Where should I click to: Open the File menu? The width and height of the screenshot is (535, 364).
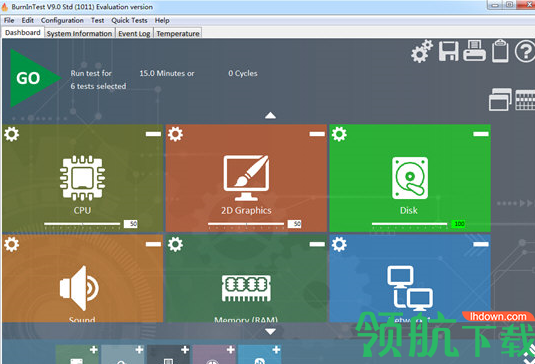pyautogui.click(x=9, y=20)
